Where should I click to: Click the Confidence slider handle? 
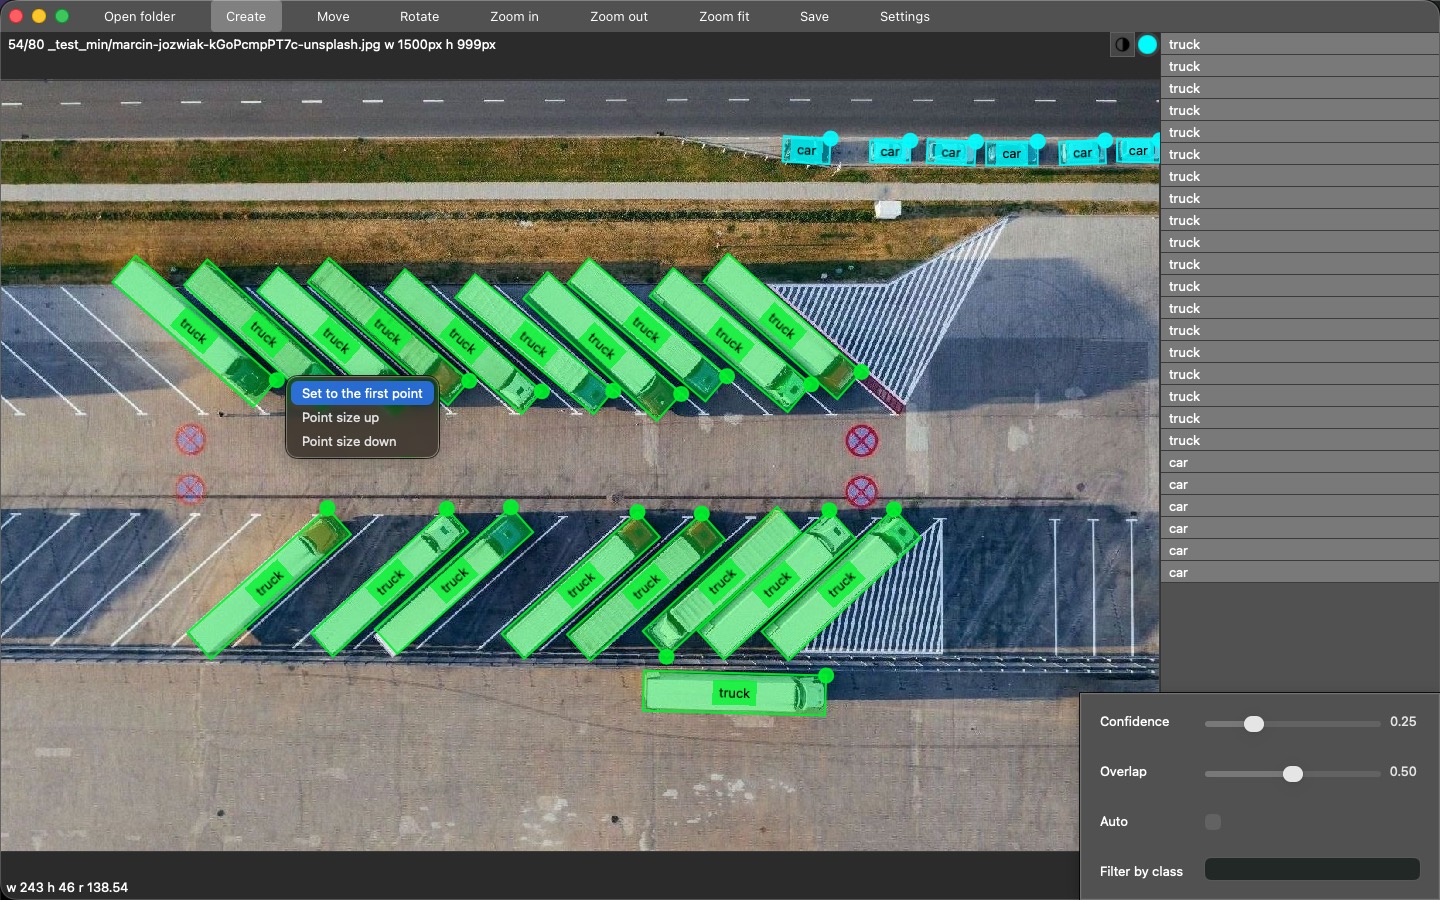(1253, 724)
